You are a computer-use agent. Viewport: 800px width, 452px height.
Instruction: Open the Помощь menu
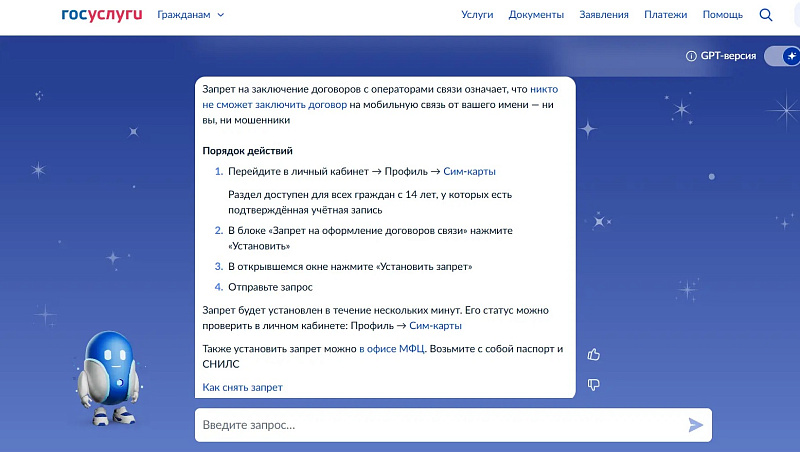(x=722, y=15)
